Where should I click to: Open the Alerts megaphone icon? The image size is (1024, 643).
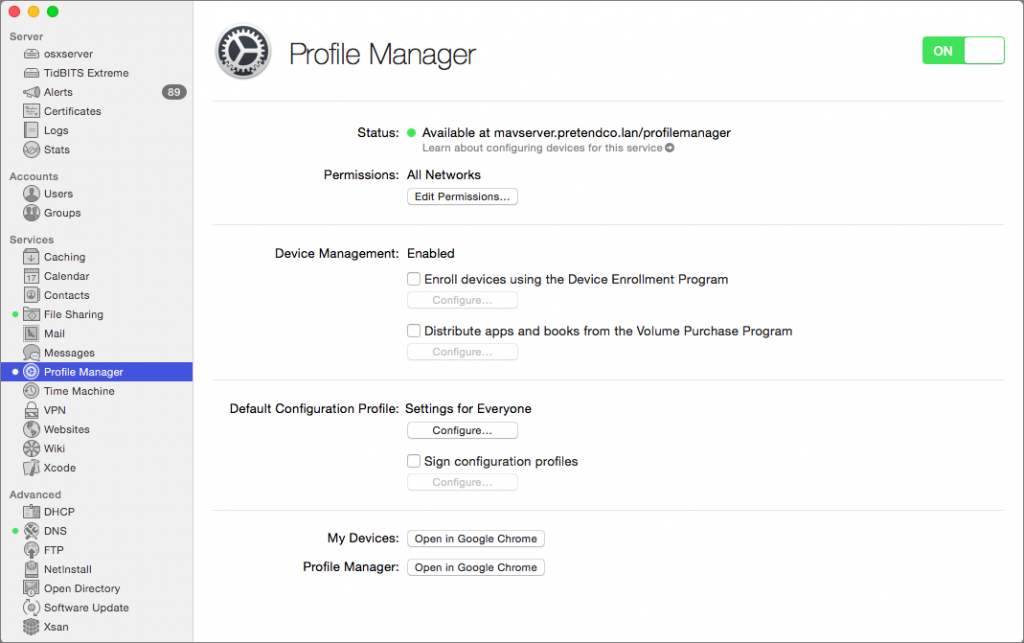pos(31,92)
